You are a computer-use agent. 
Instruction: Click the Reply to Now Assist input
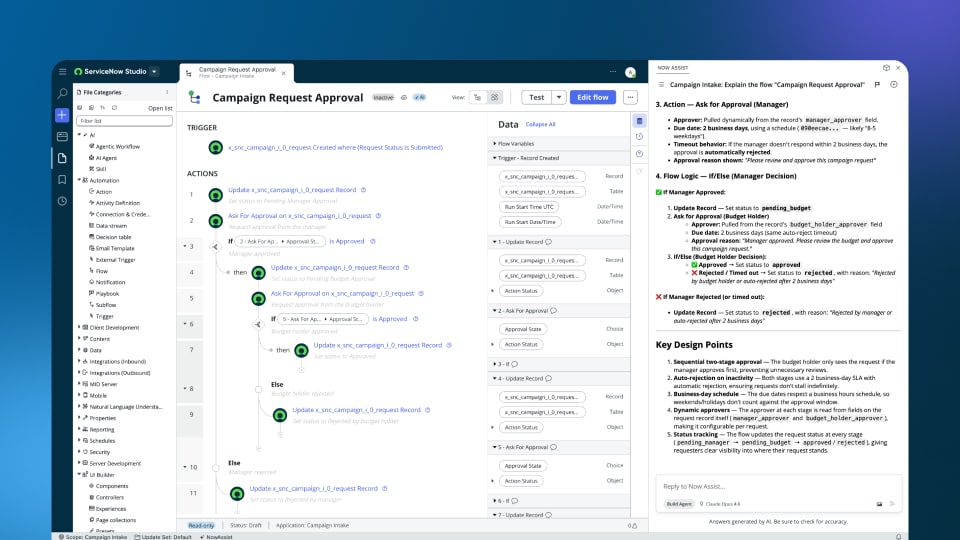(778, 487)
